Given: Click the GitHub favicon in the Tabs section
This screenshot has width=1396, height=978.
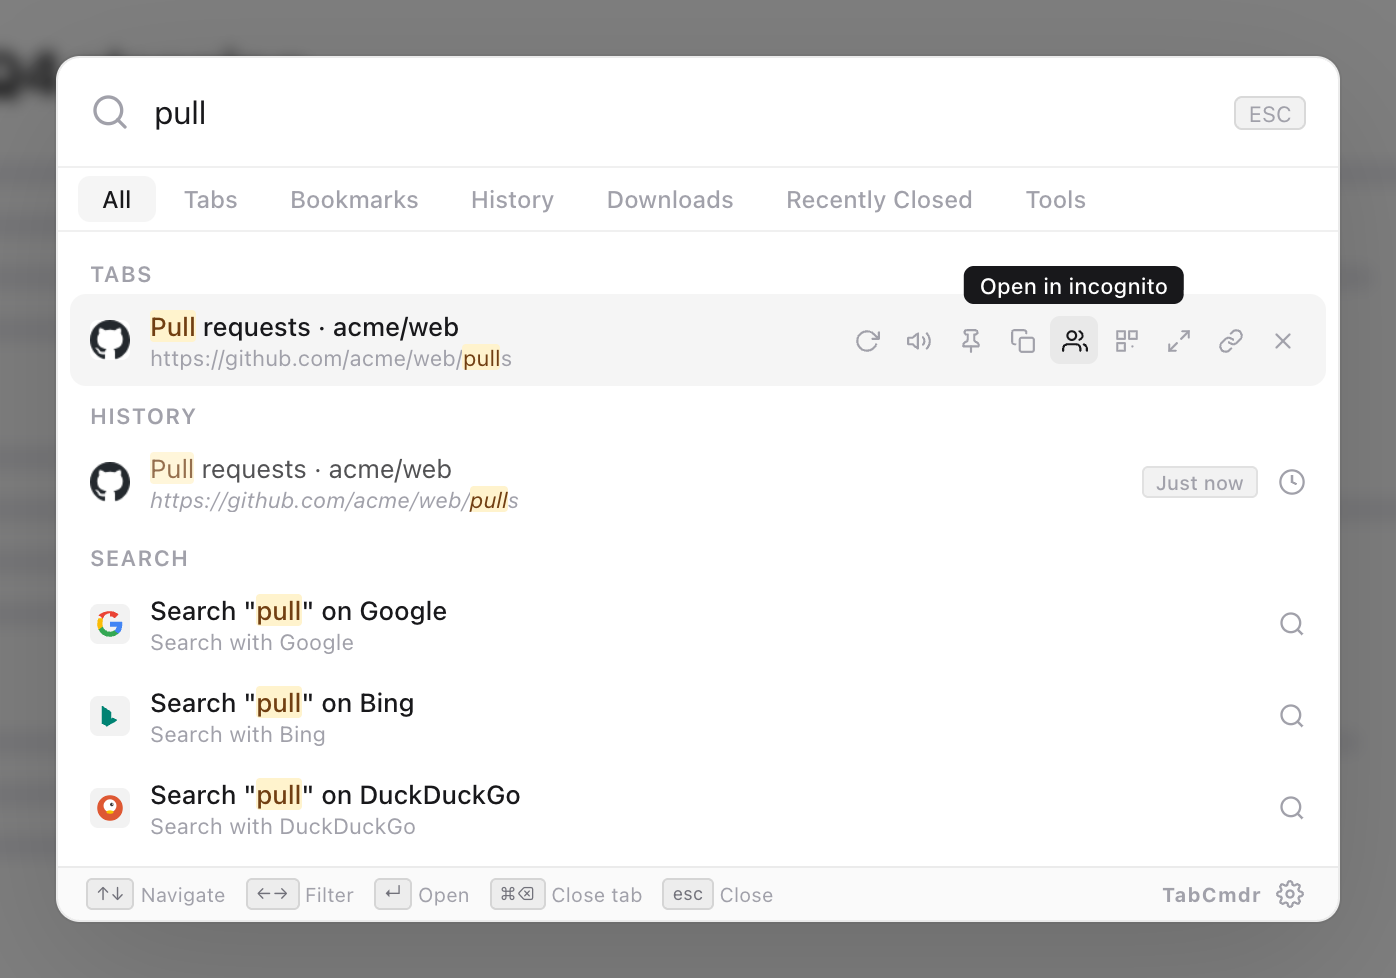Looking at the screenshot, I should (x=110, y=340).
